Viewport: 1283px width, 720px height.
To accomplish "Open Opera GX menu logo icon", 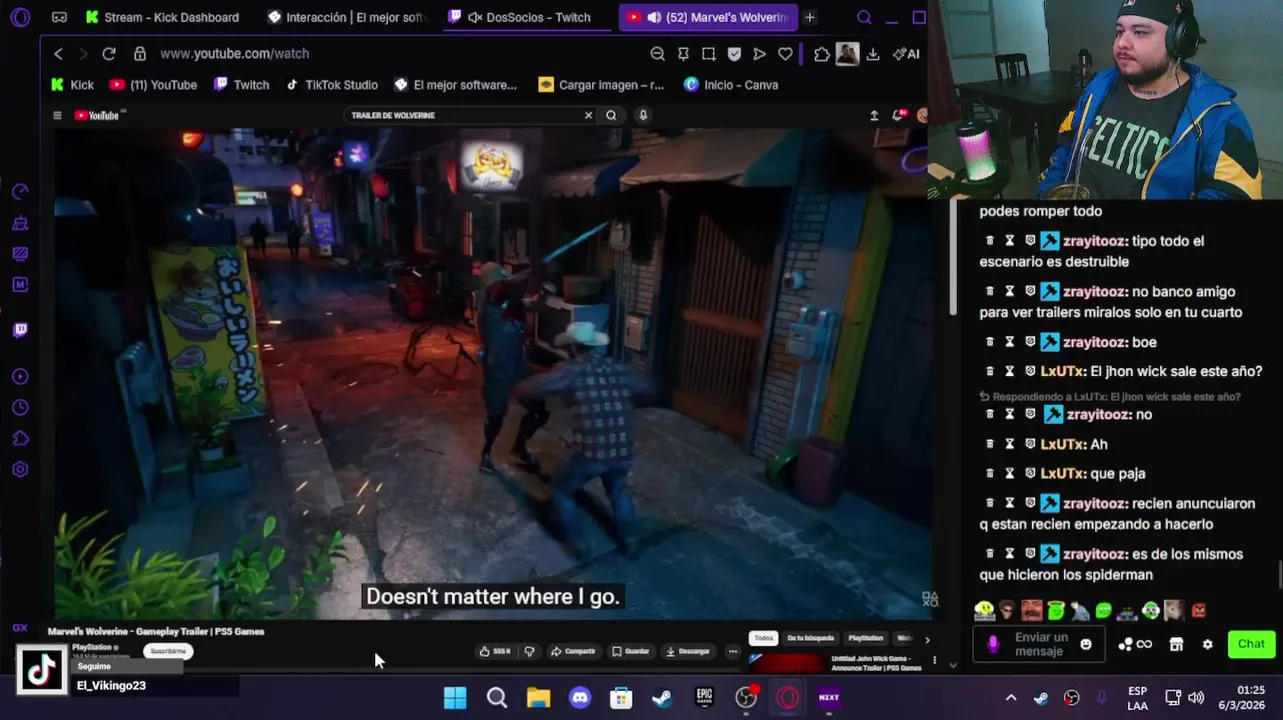I will click(20, 17).
